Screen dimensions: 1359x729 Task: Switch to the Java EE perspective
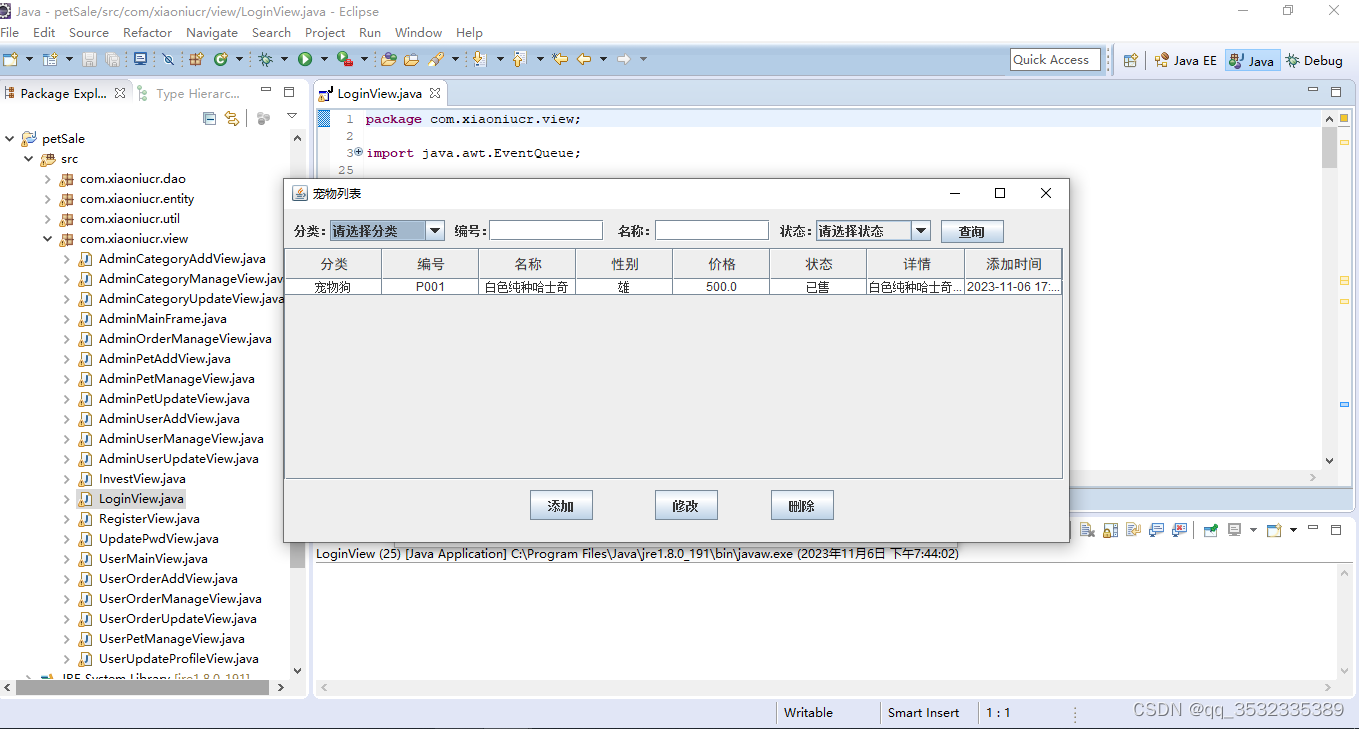pyautogui.click(x=1186, y=60)
